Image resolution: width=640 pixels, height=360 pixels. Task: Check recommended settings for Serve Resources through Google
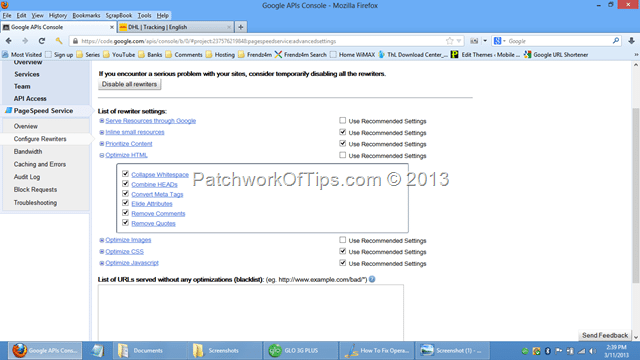point(342,120)
